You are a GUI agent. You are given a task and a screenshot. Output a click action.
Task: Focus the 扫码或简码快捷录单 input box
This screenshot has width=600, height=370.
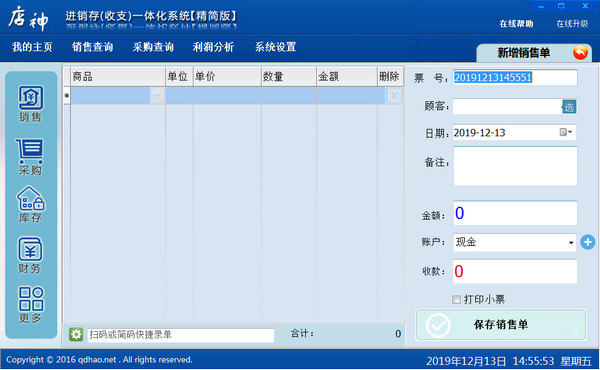click(181, 335)
